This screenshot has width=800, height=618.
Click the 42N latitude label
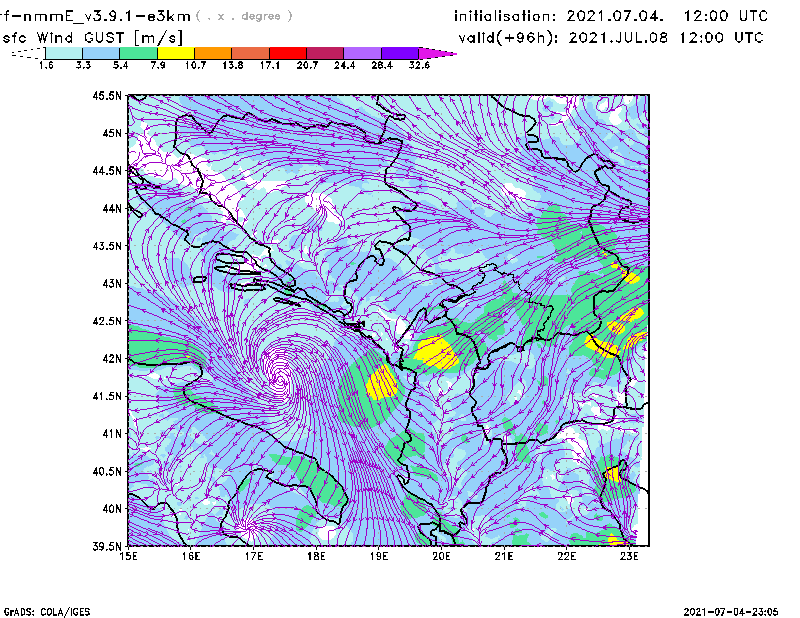point(112,359)
